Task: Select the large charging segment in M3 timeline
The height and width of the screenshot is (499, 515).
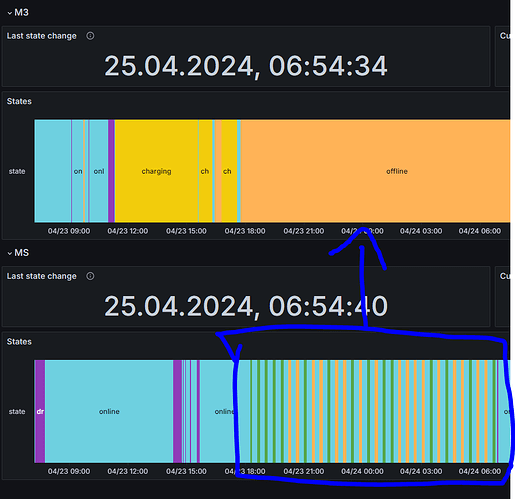Action: (x=156, y=171)
